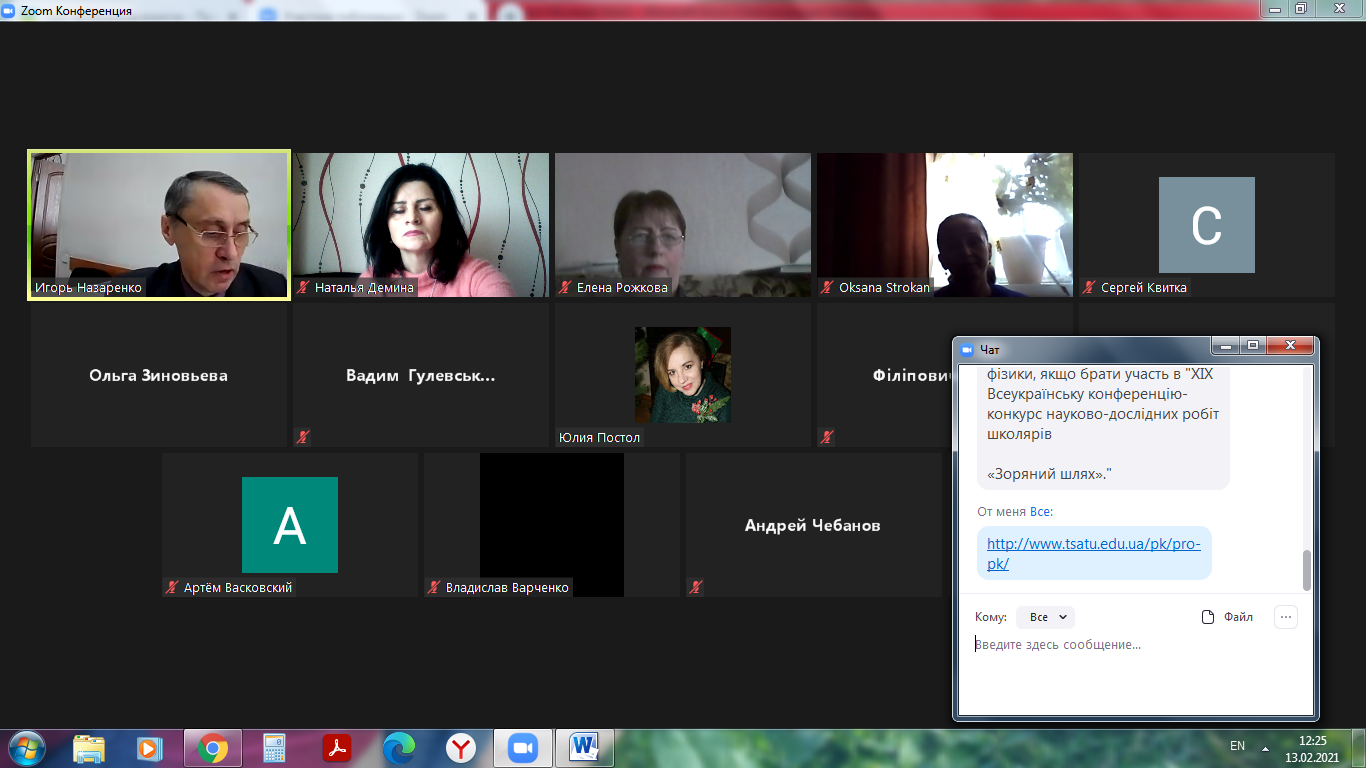
Task: Click the Zoom icon in the conference title bar
Action: (10, 10)
